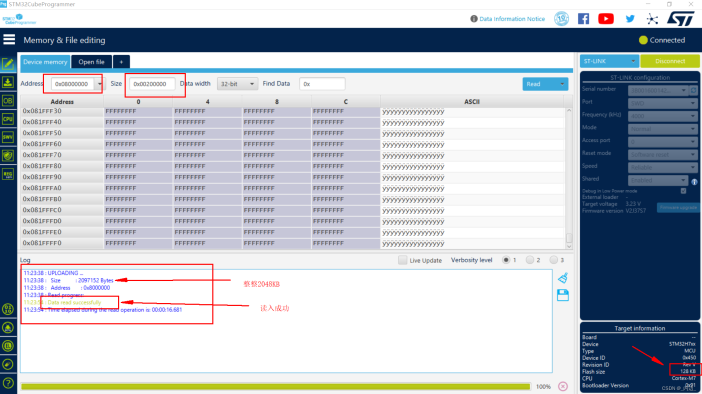The image size is (702, 394).
Task: Select verbosity level 3 radio button
Action: coord(554,260)
